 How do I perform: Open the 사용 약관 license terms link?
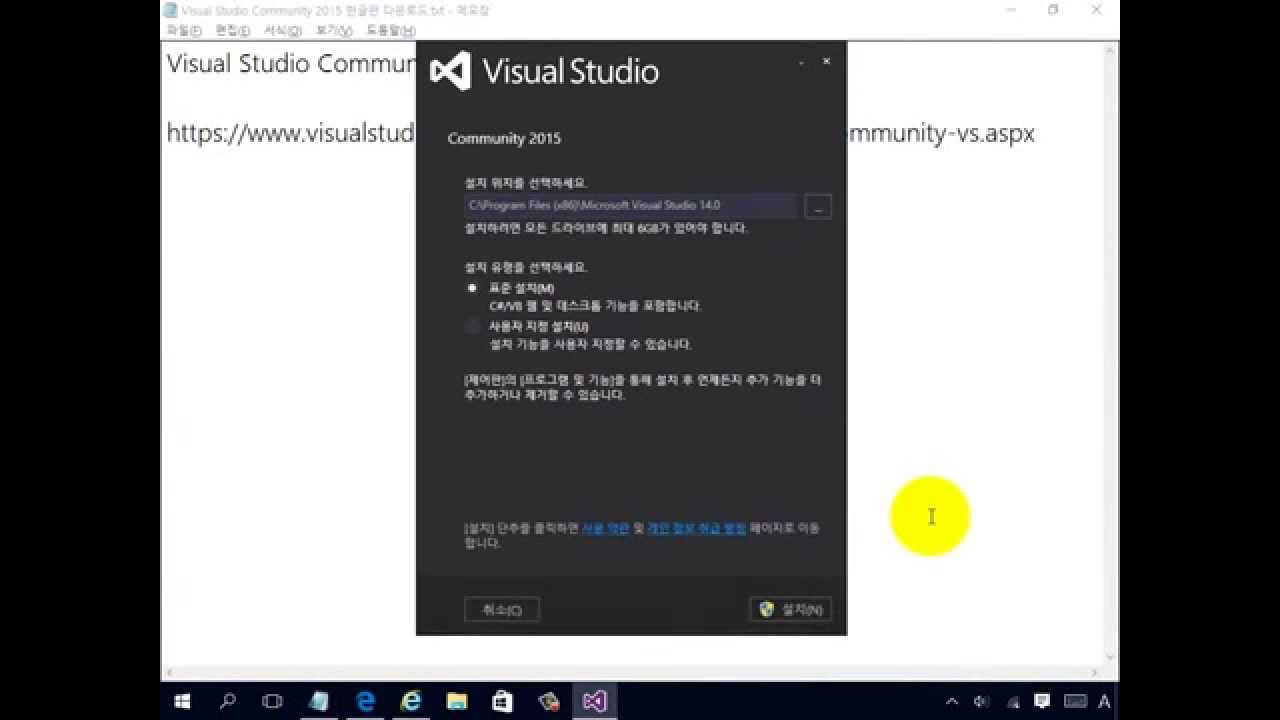(x=606, y=527)
